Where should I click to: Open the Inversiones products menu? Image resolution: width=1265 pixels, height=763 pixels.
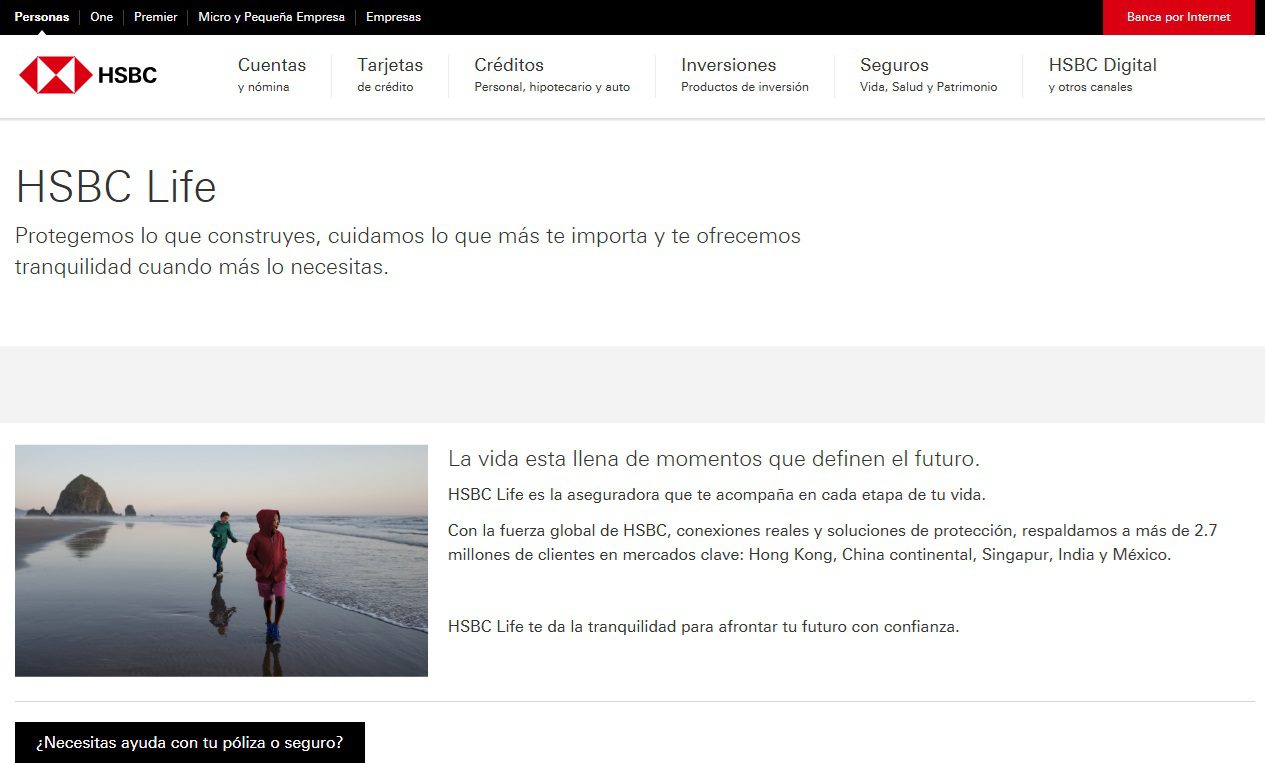point(744,75)
